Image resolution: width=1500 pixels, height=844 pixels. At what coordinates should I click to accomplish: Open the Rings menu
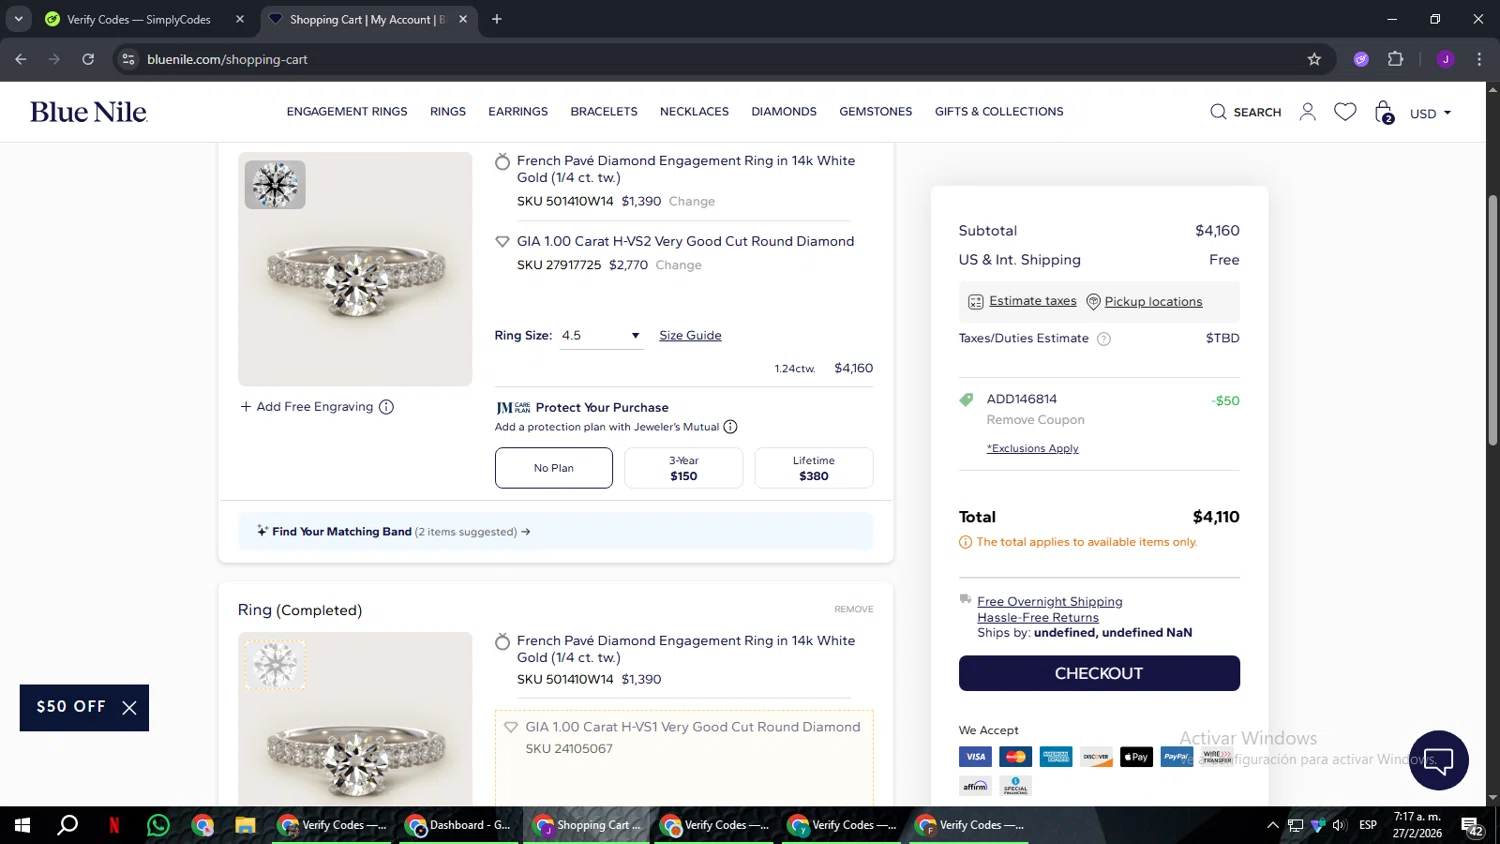(448, 112)
